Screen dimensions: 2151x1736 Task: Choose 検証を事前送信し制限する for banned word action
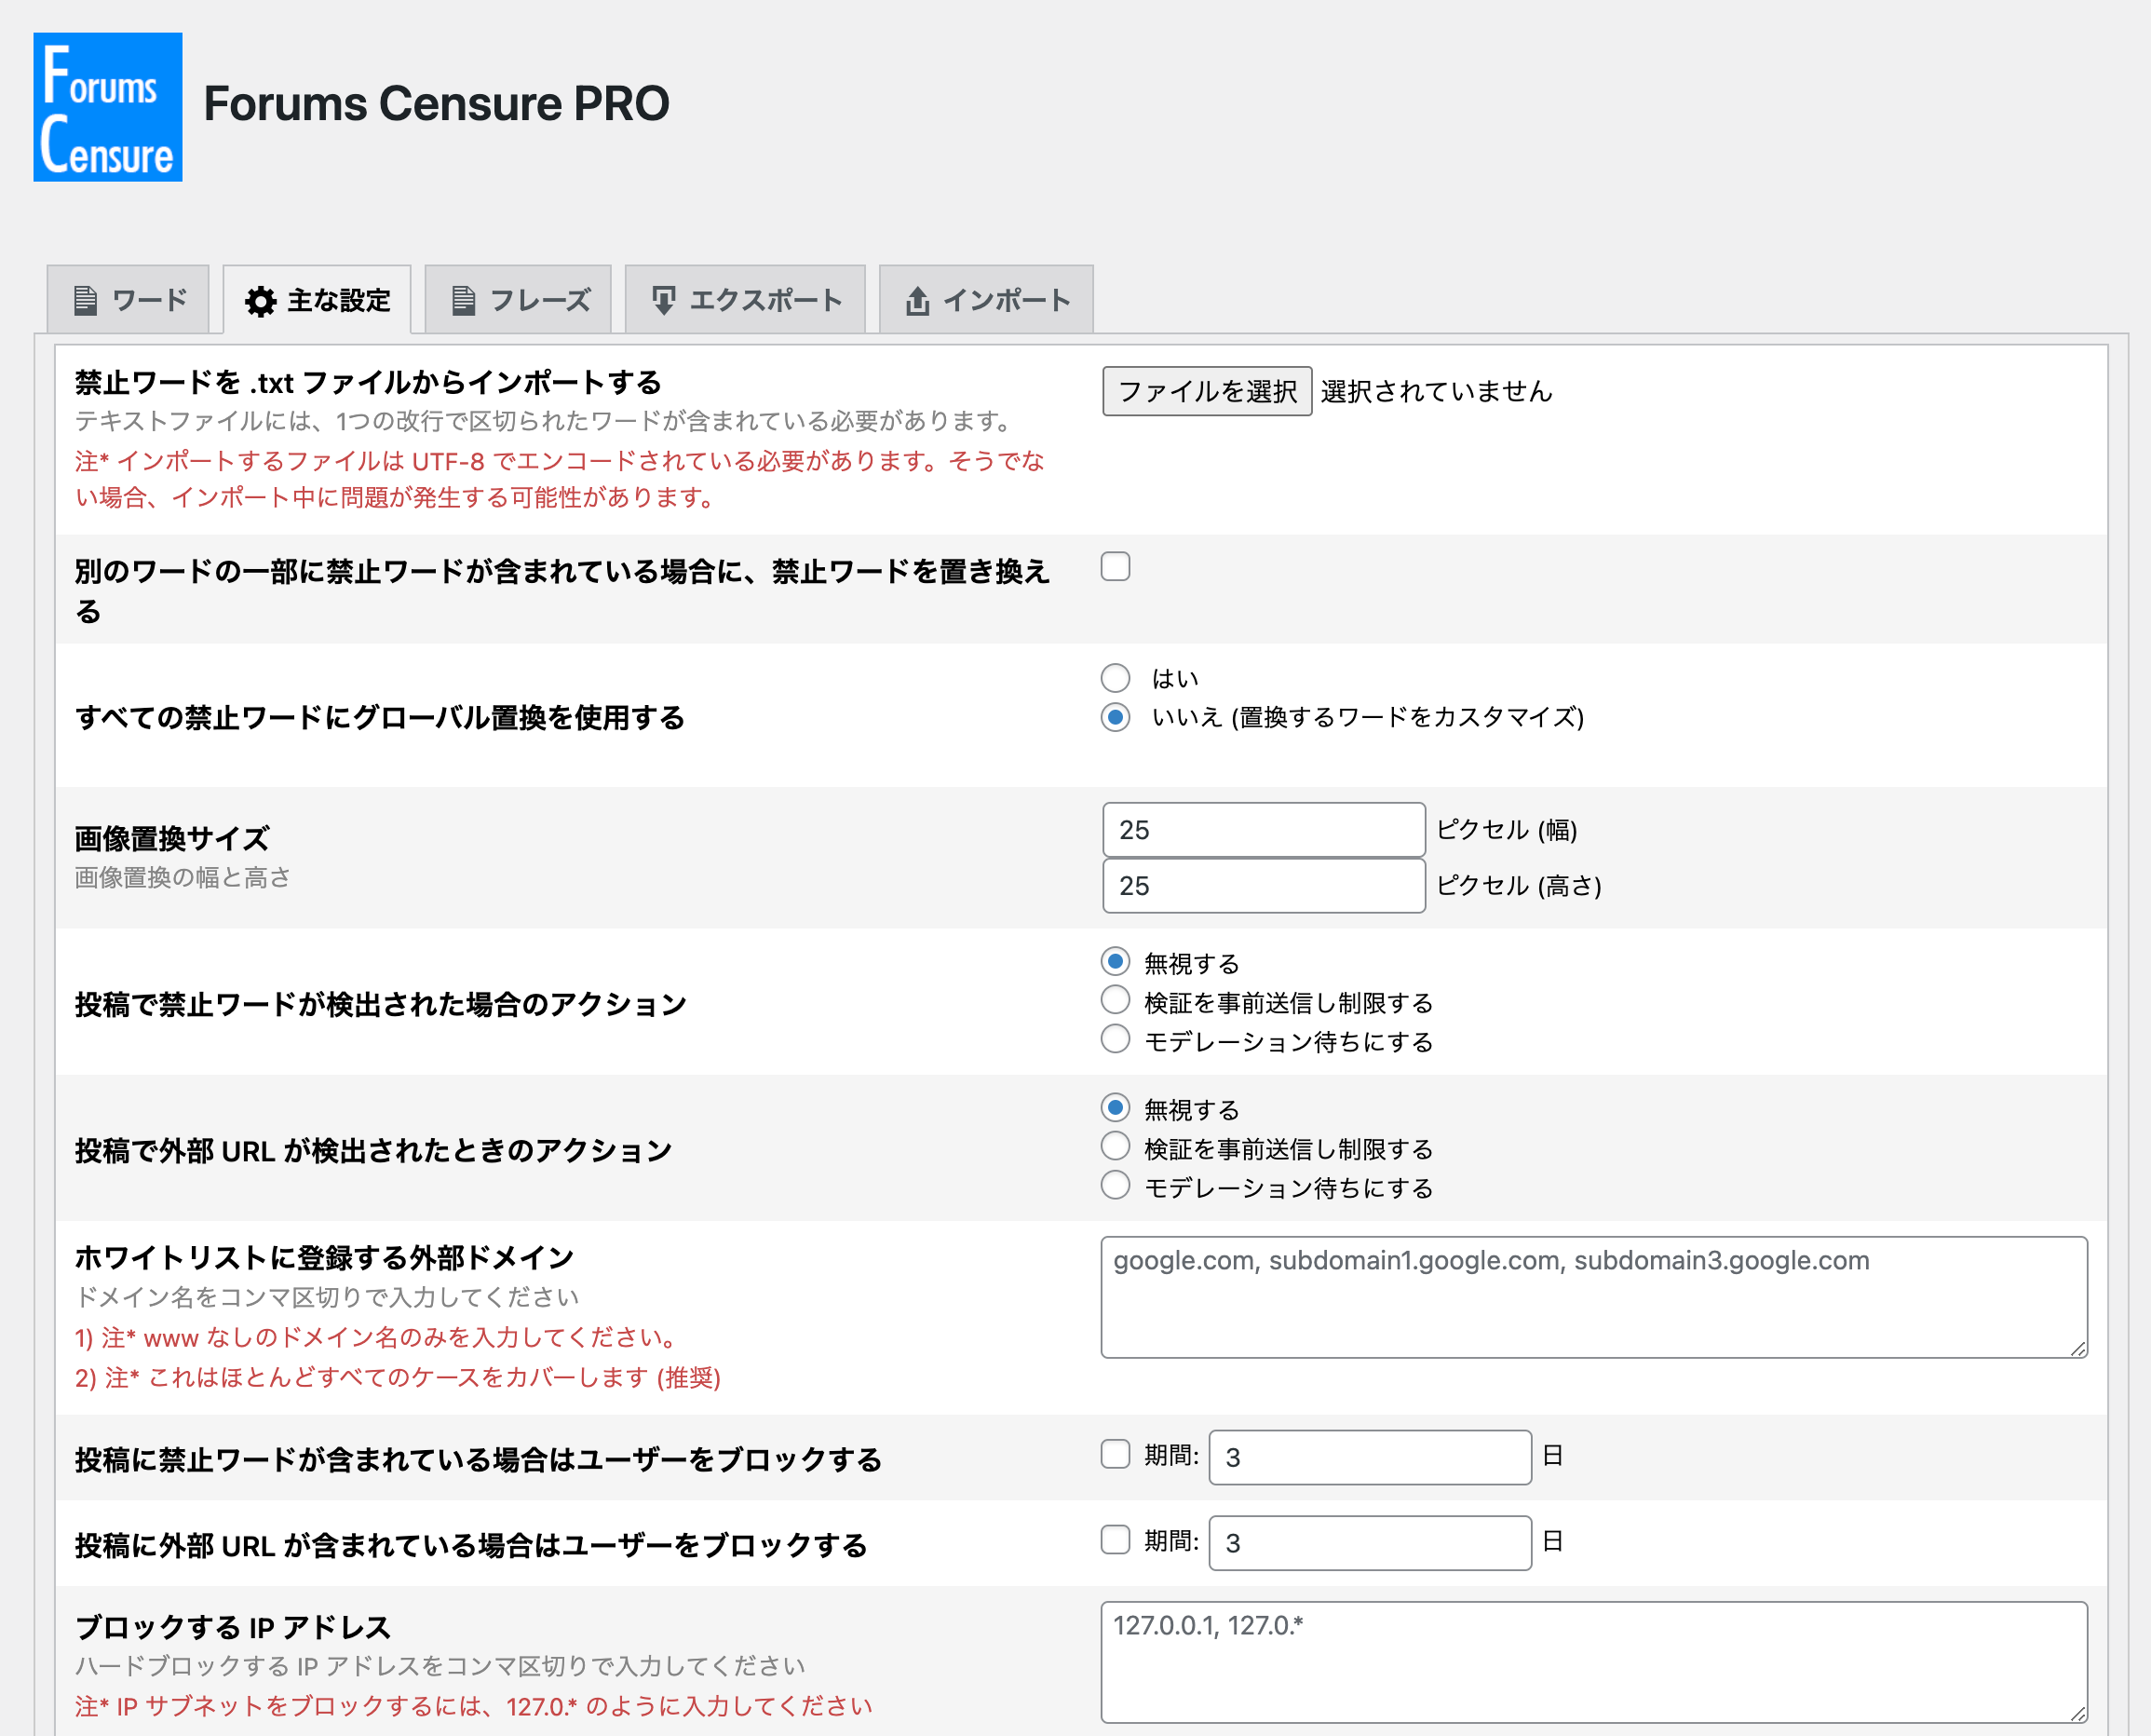point(1115,1001)
